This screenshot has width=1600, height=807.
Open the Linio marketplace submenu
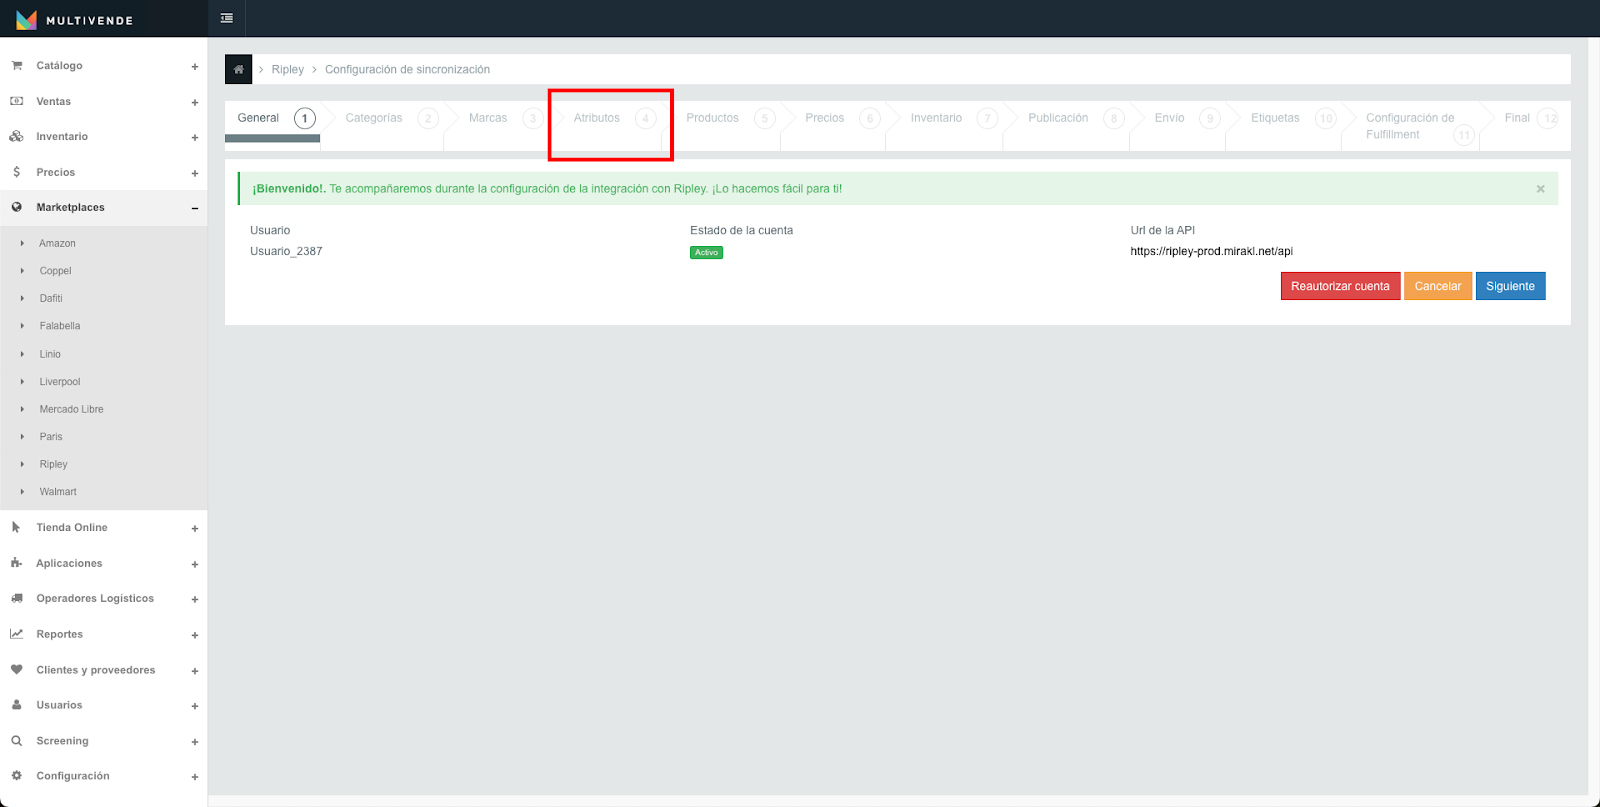[x=50, y=354]
